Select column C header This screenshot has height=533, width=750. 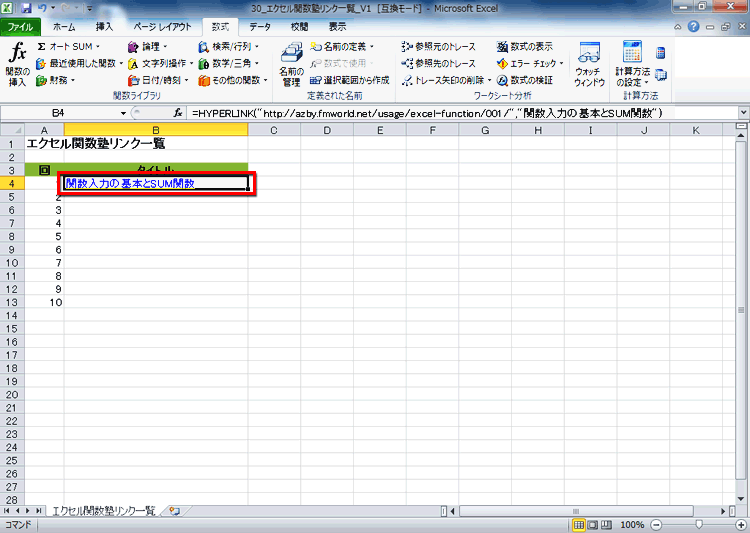[x=274, y=130]
